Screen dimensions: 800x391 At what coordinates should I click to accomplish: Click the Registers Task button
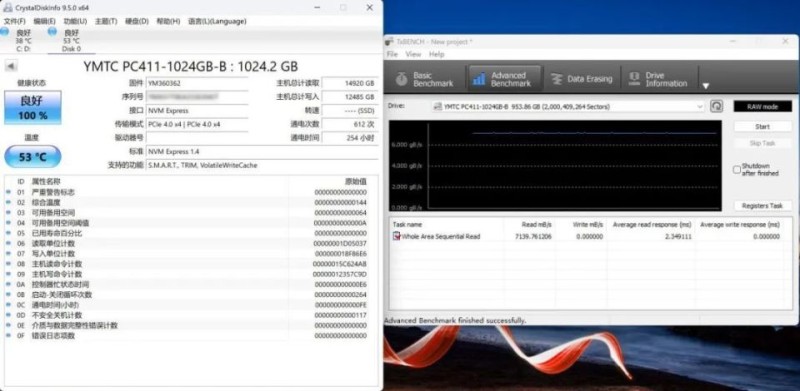pyautogui.click(x=762, y=206)
